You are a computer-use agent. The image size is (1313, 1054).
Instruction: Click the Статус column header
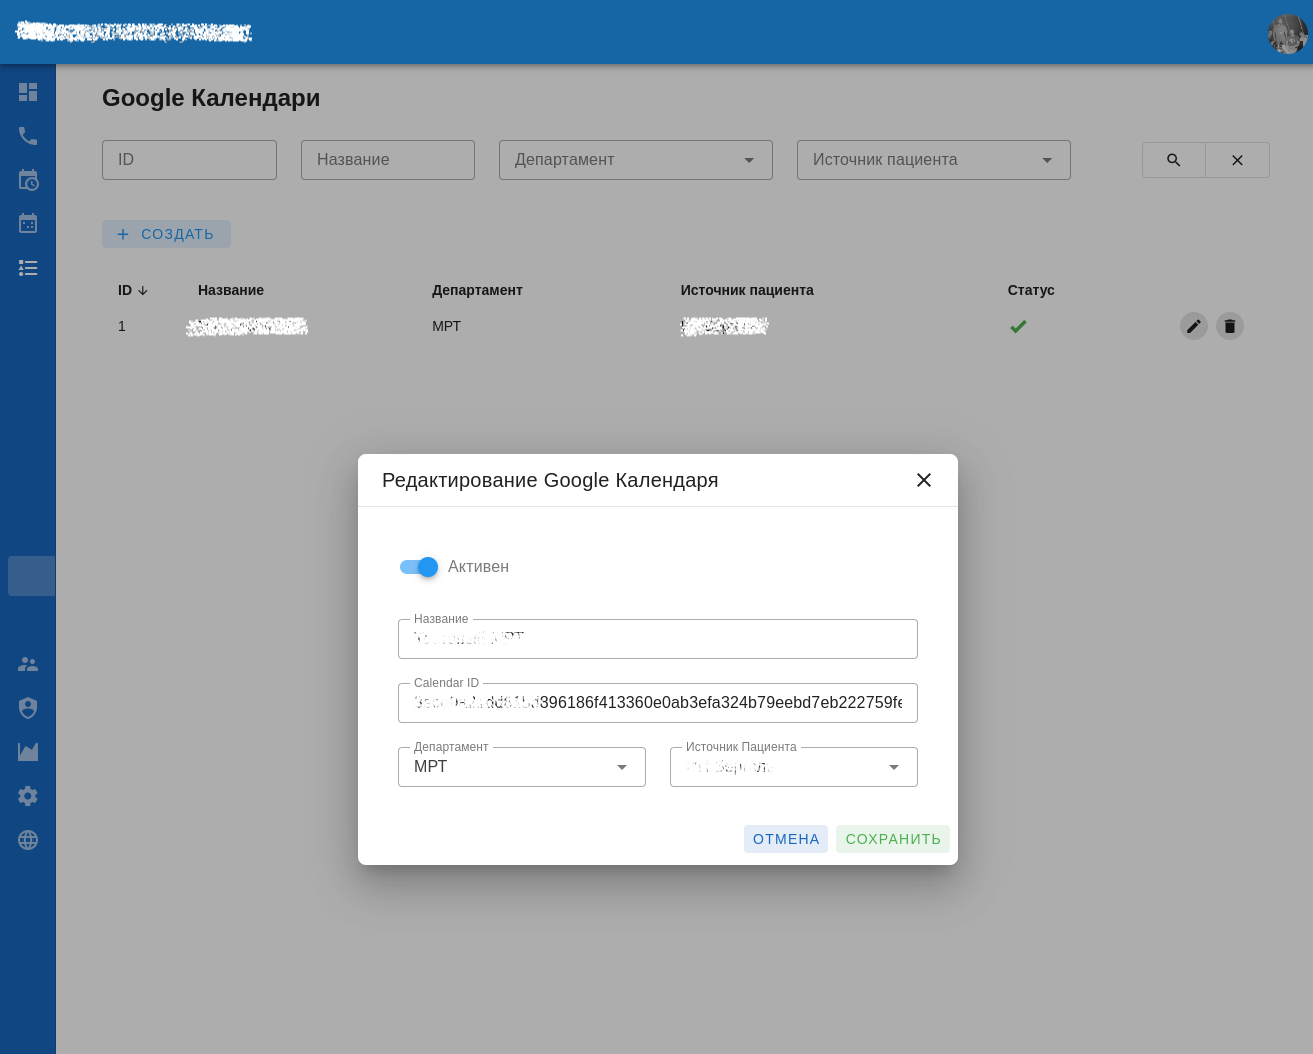click(1031, 290)
